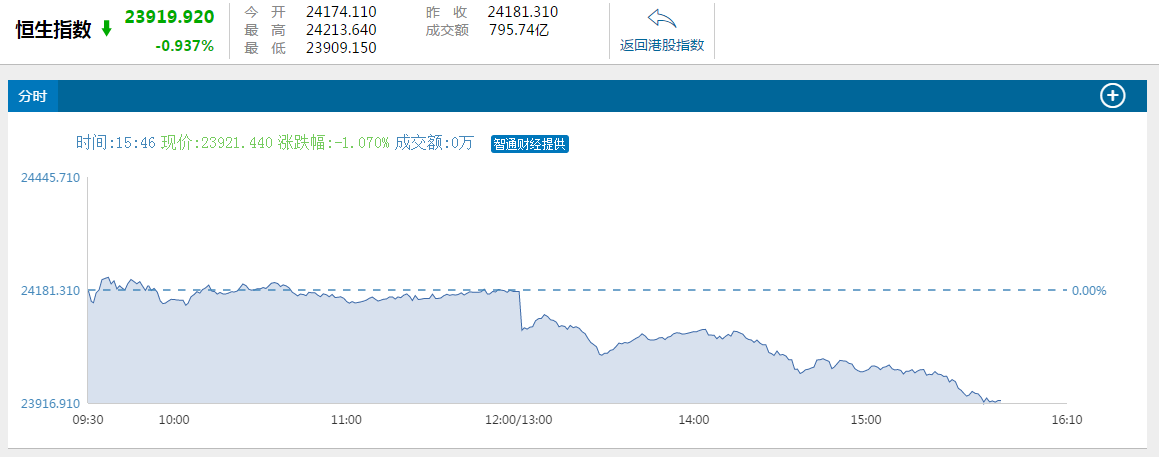Click the 24445.710 upper axis label

[x=50, y=178]
